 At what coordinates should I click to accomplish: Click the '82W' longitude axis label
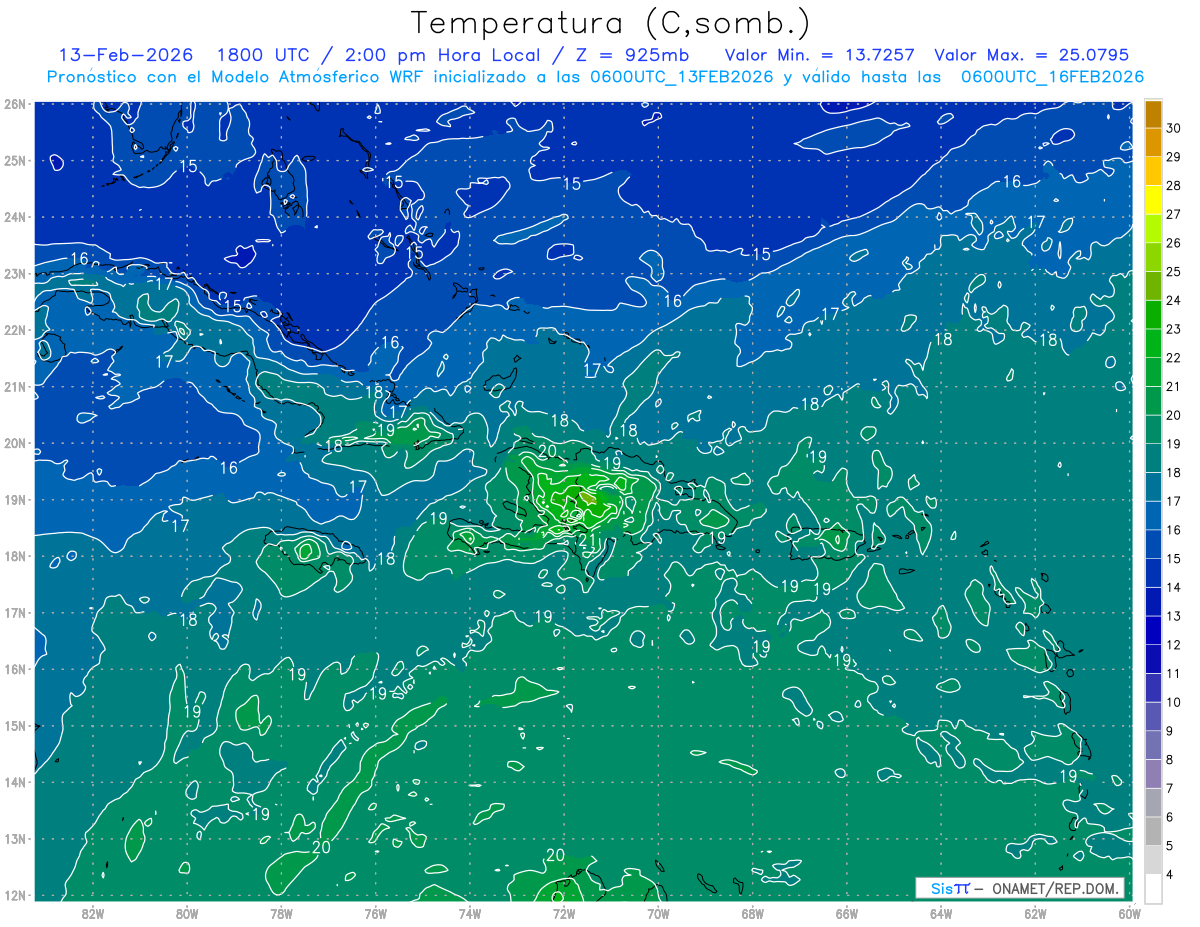(92, 913)
